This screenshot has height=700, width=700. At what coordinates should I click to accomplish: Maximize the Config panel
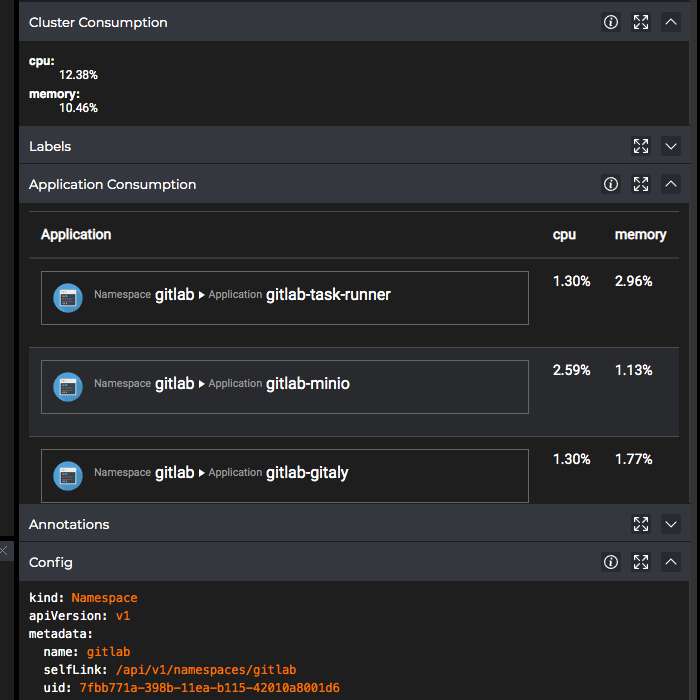(641, 562)
